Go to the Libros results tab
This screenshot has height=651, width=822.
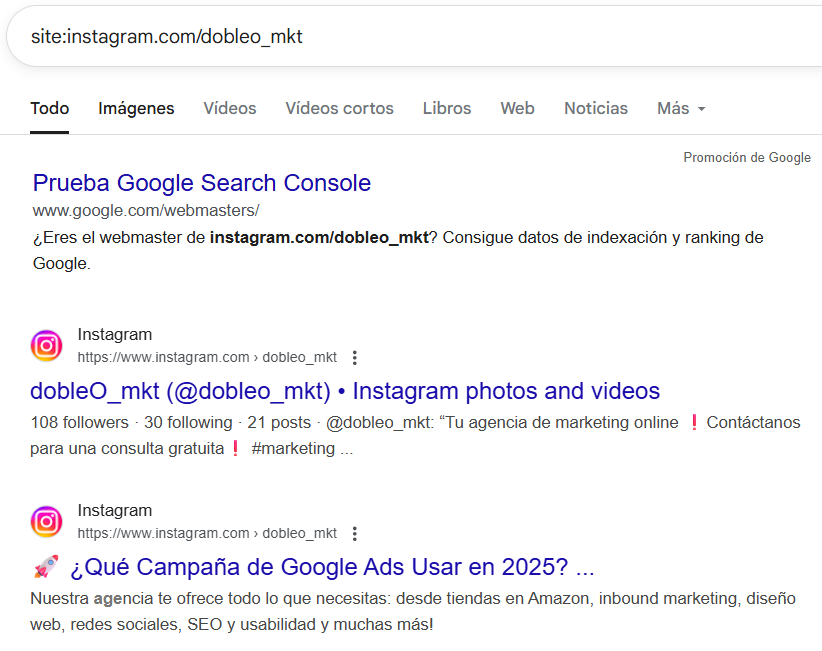click(446, 108)
